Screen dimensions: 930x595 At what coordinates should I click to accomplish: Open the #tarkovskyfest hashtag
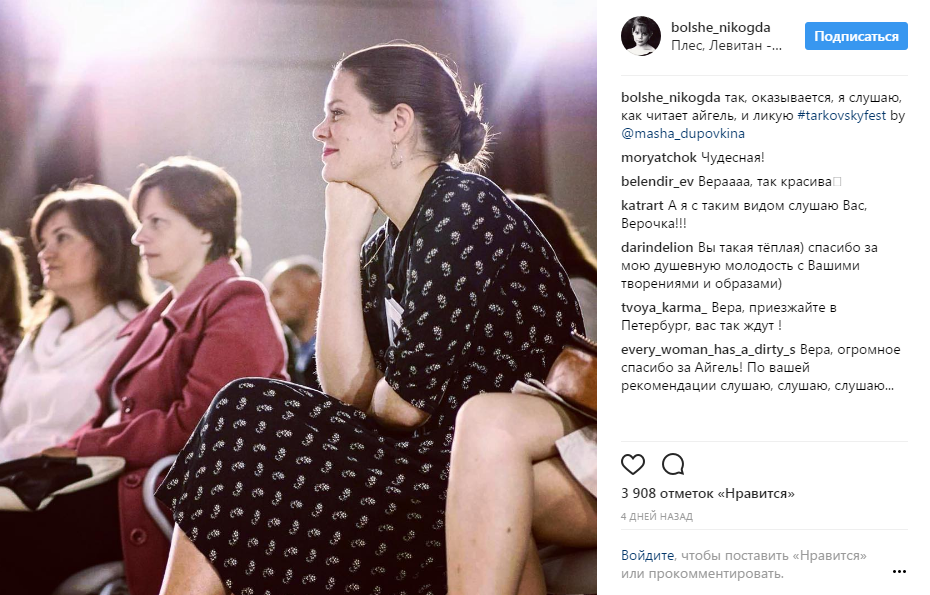[842, 116]
